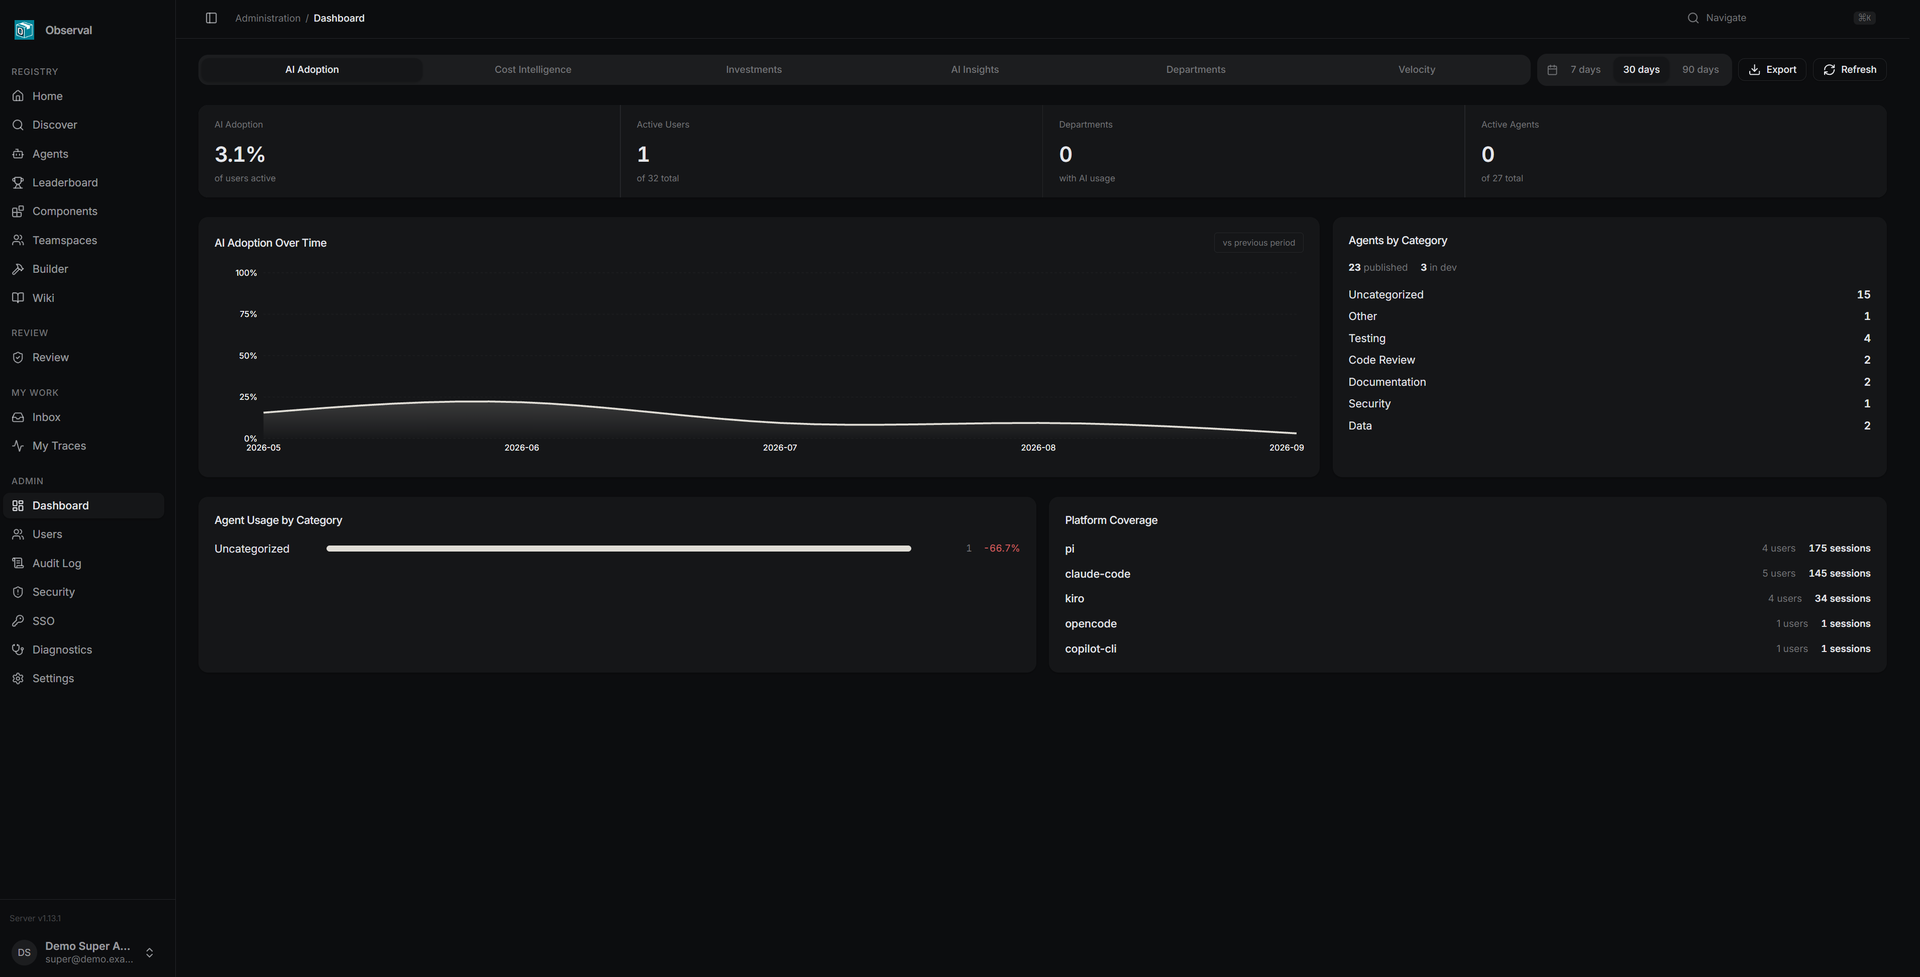Toggle the sidebar panel icon
The image size is (1920, 977).
pos(211,18)
